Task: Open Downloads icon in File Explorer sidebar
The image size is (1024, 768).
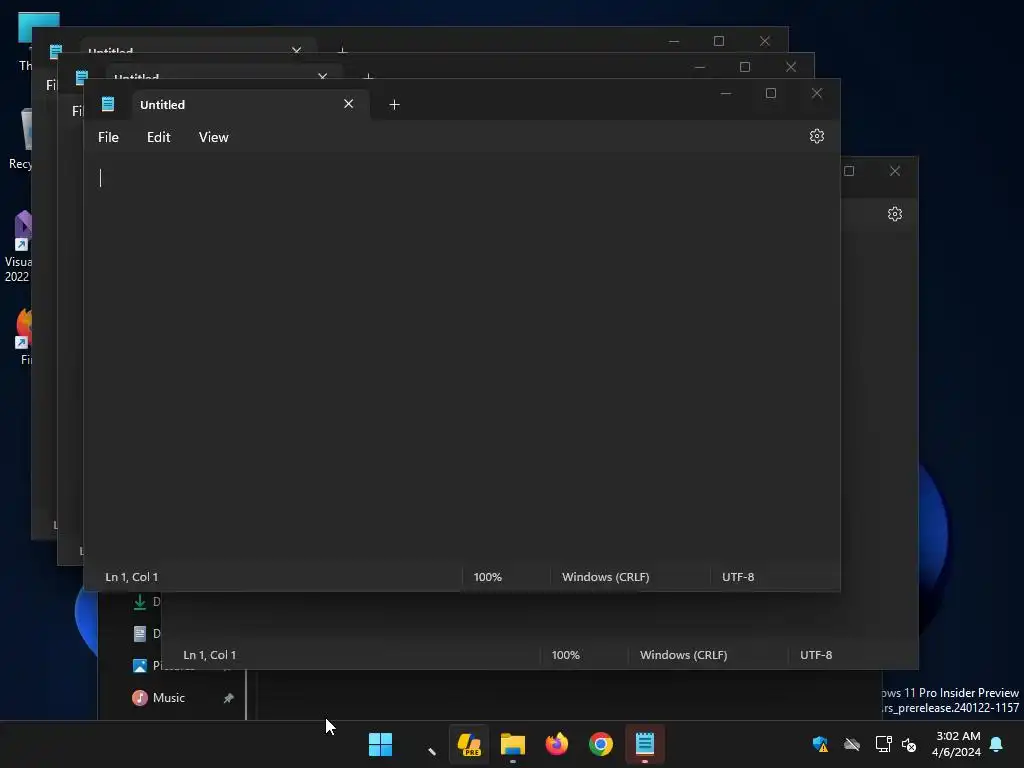Action: (x=140, y=601)
